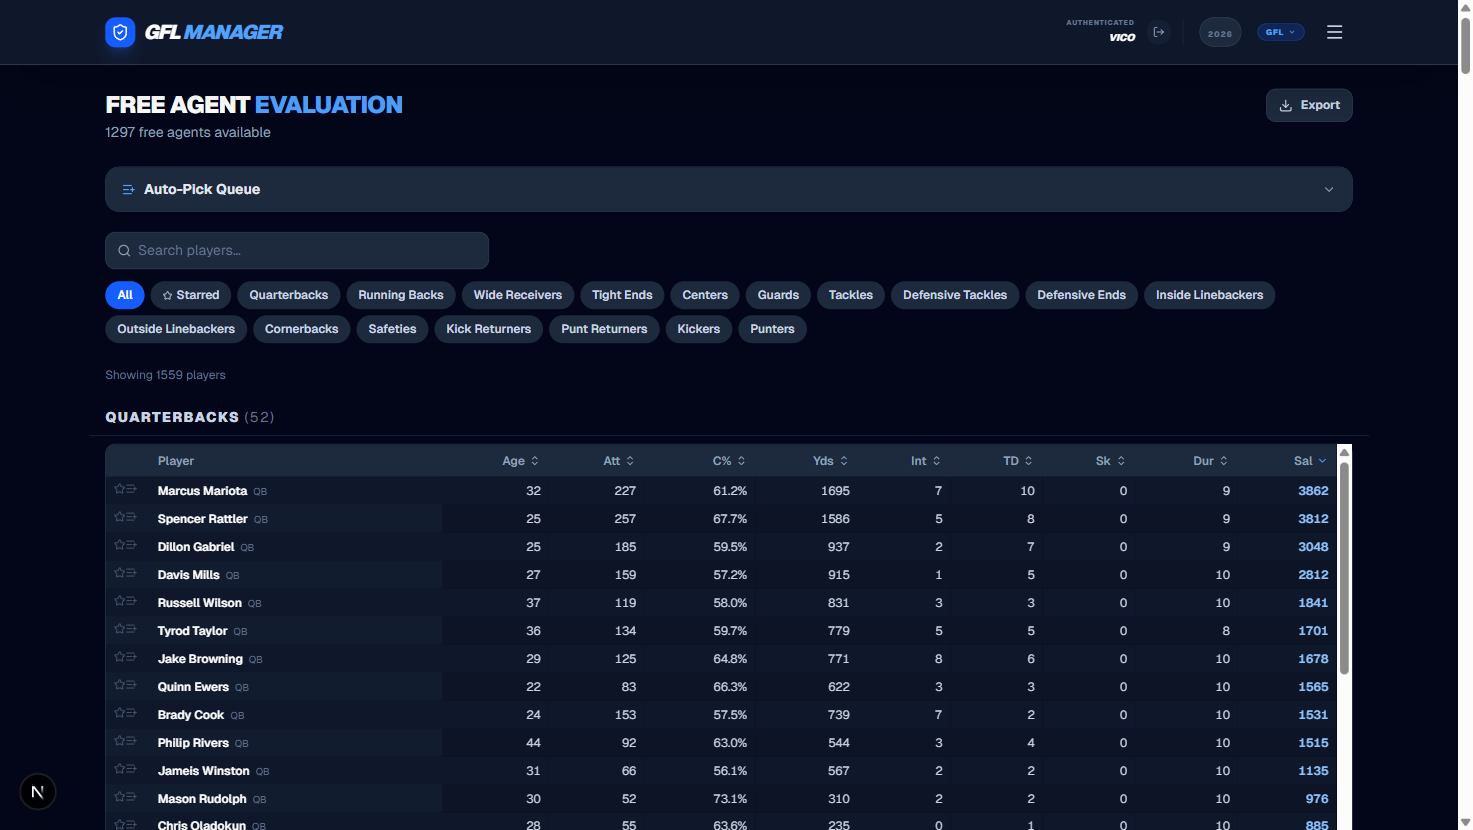Open the hamburger menu
This screenshot has height=830, width=1473.
[1334, 32]
